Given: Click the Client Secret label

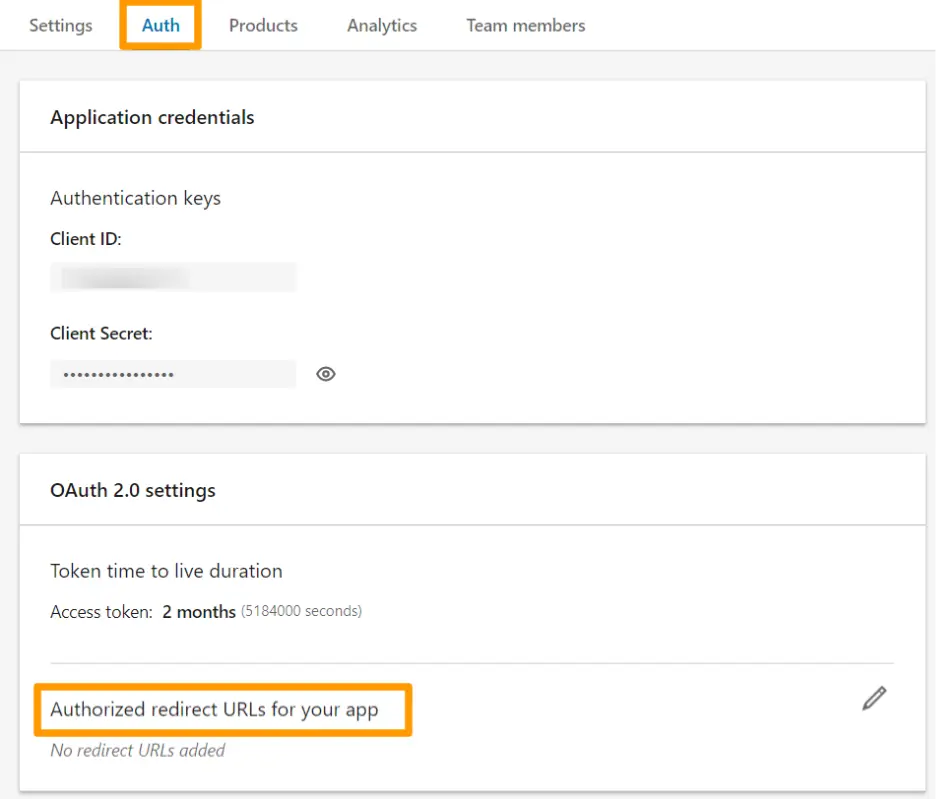Looking at the screenshot, I should (101, 333).
